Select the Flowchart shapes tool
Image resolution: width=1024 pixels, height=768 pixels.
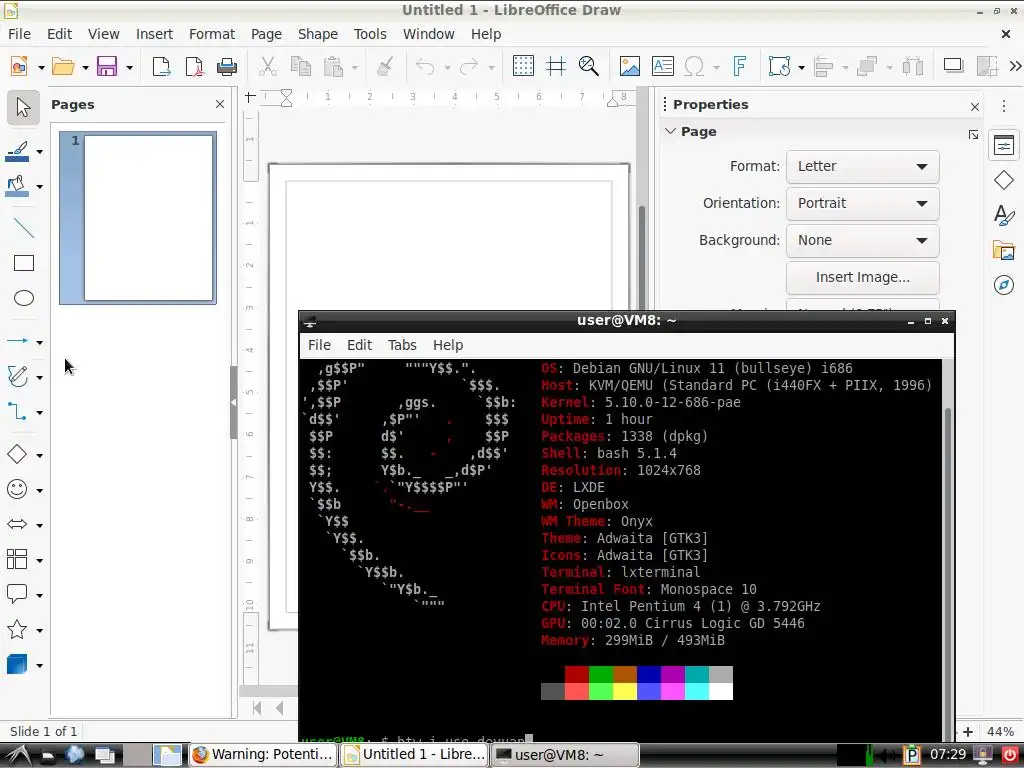pos(17,560)
